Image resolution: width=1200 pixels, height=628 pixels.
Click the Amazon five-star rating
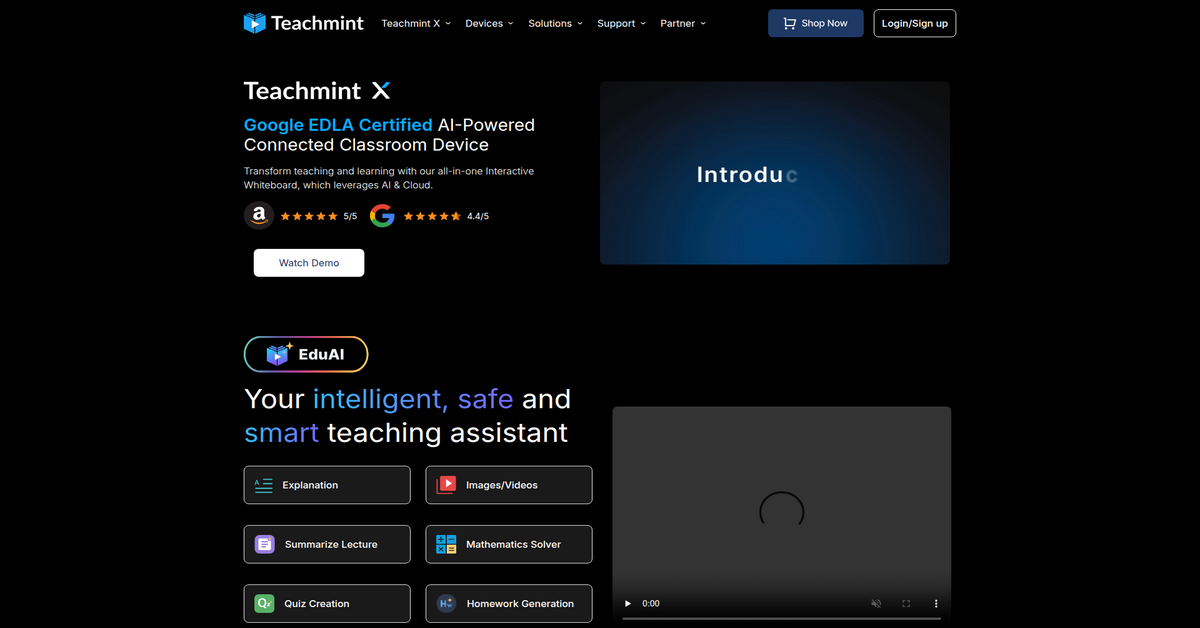[x=309, y=216]
